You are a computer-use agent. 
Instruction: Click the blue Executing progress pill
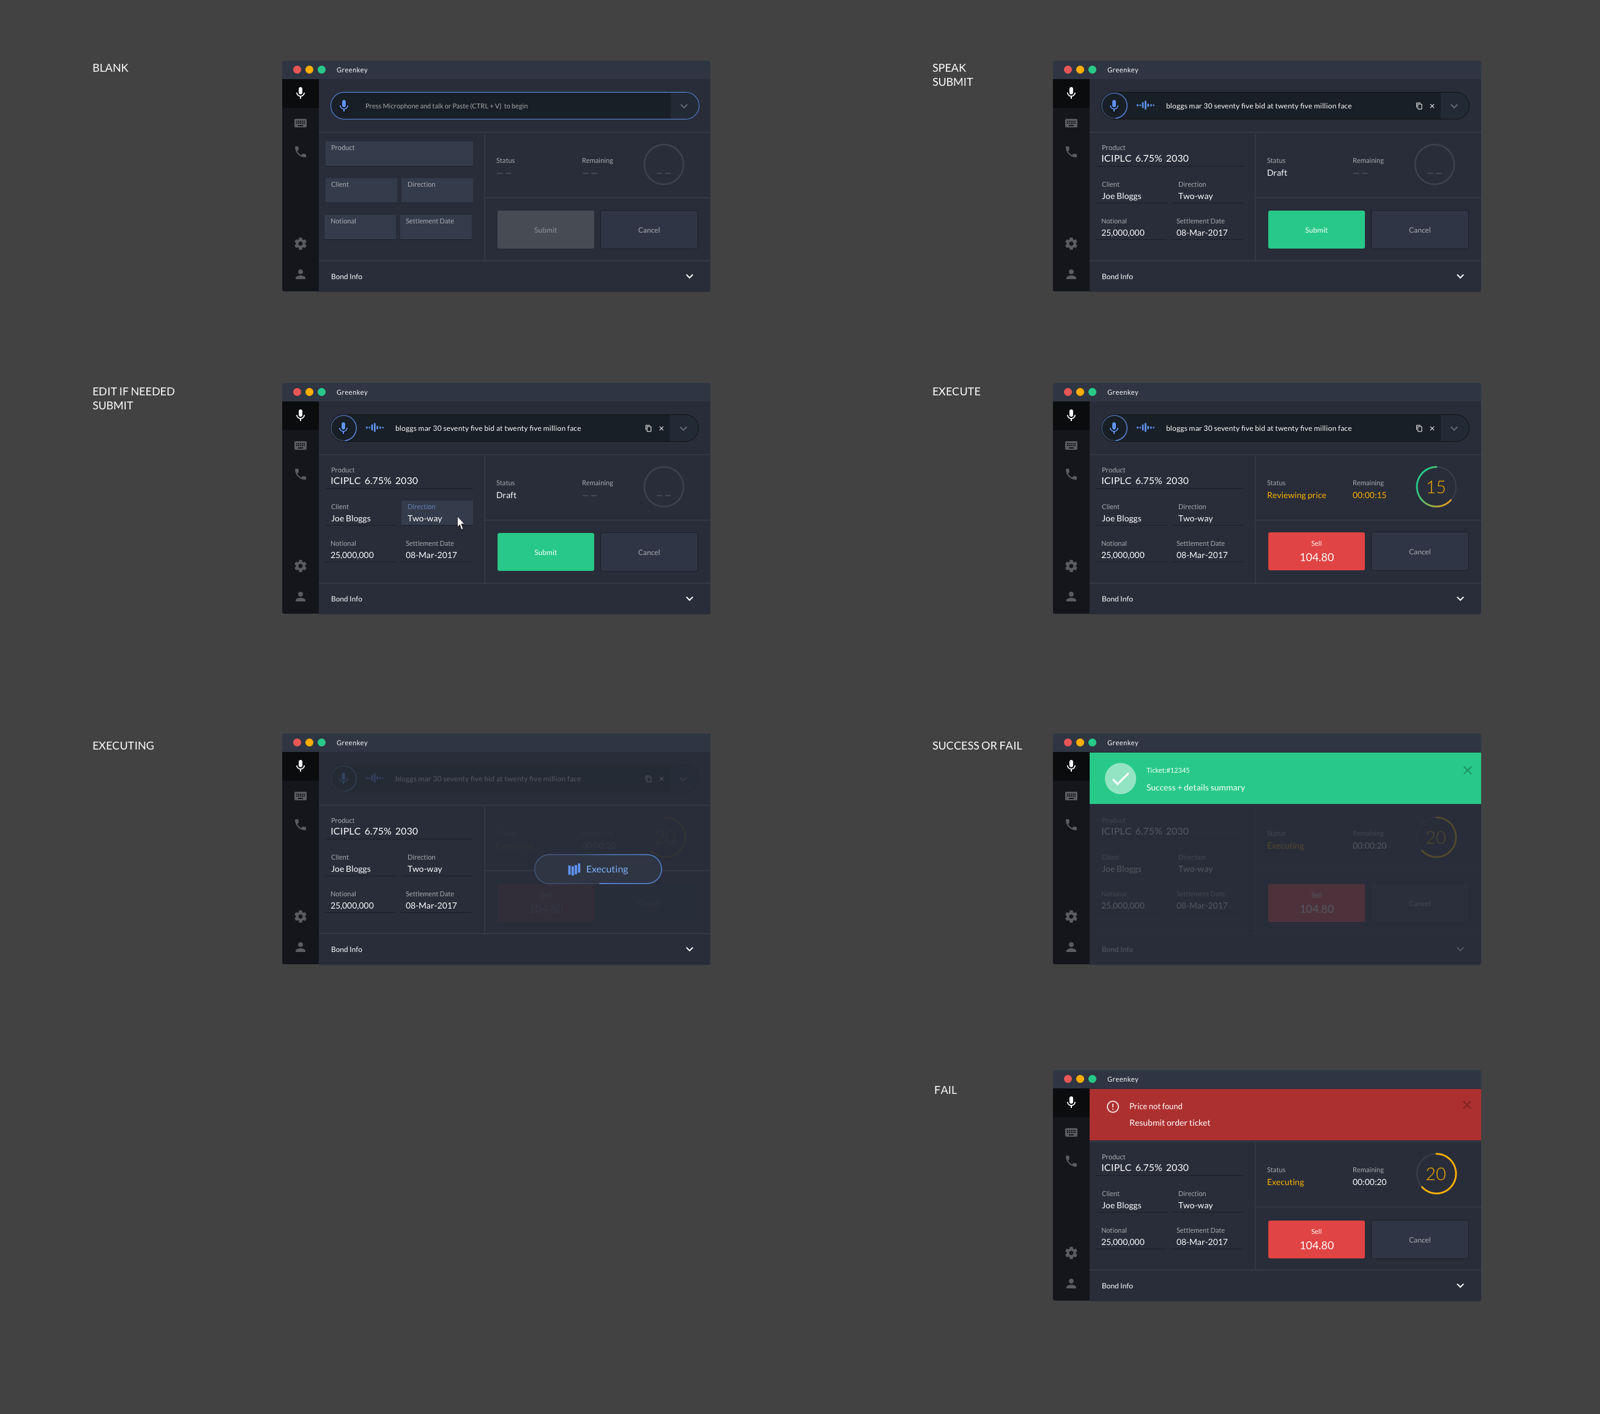click(598, 869)
